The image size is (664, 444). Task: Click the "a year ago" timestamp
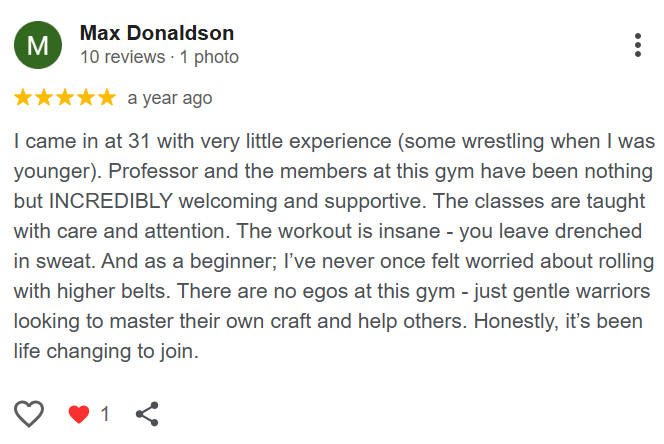170,98
